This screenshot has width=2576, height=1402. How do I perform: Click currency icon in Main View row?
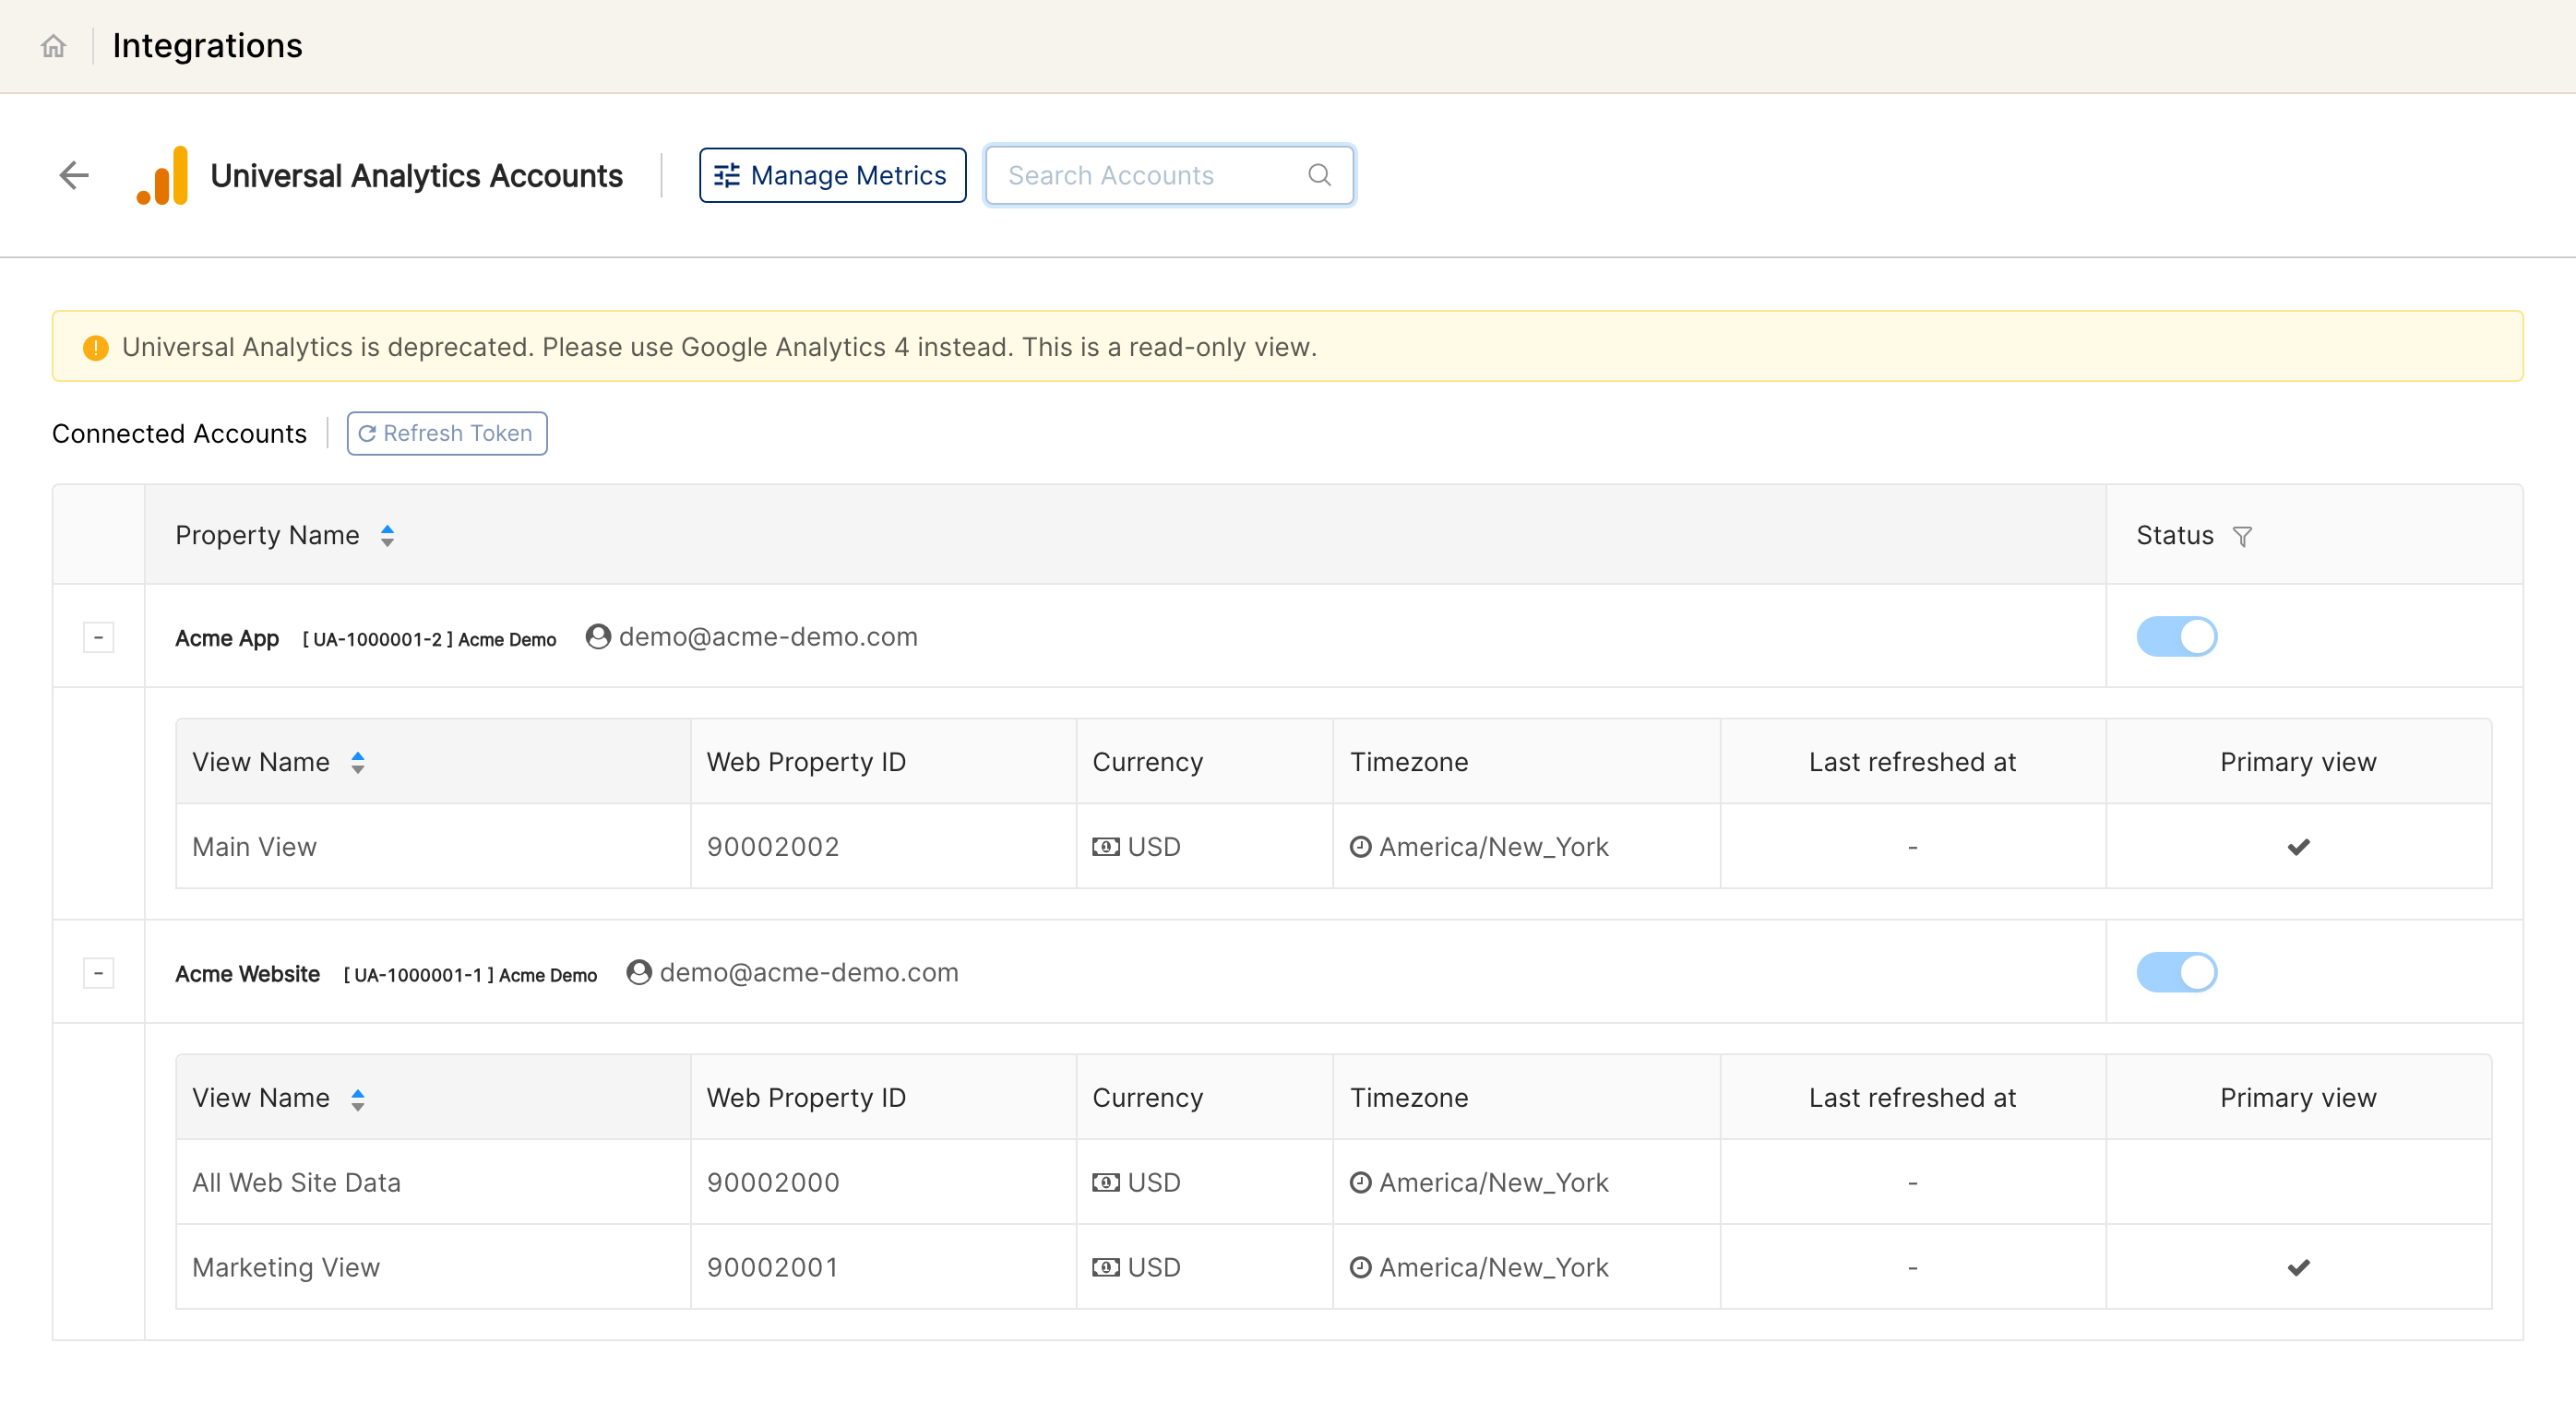tap(1106, 847)
